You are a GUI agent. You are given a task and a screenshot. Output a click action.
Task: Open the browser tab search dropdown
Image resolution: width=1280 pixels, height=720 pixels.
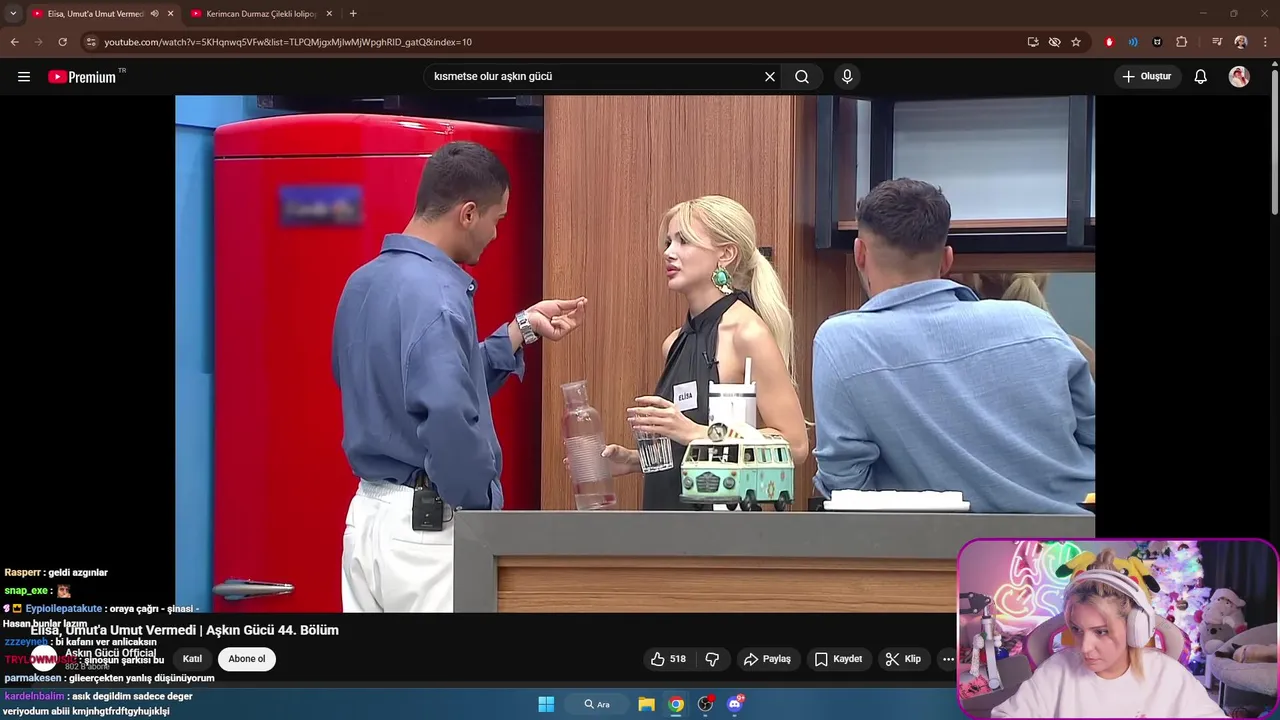coord(13,14)
